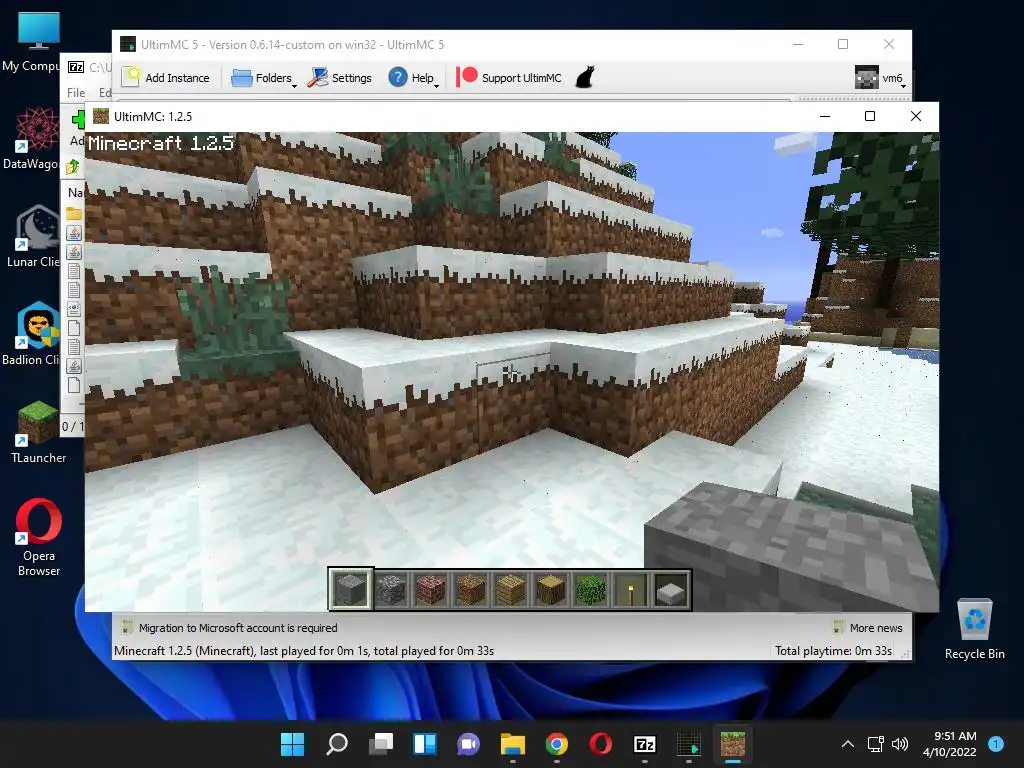Click the green Add icon in 7-Zip window

pos(78,119)
